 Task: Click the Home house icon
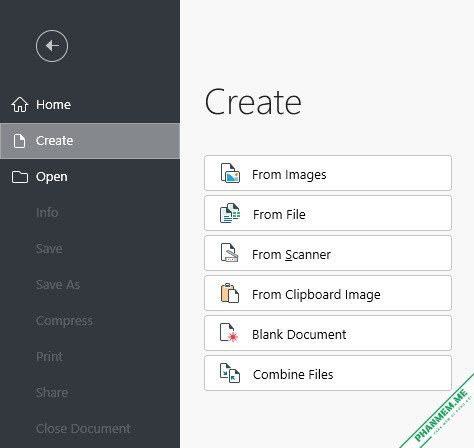tap(20, 105)
